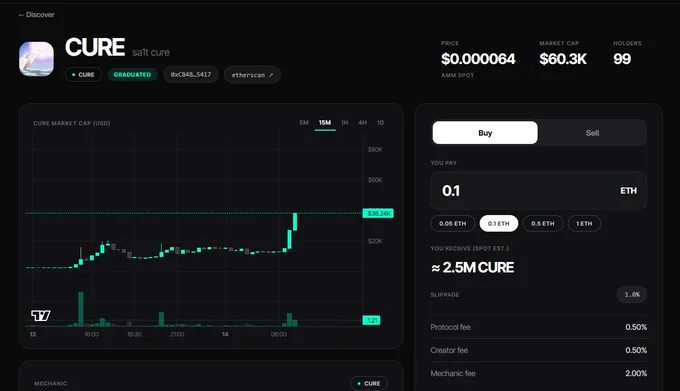
Task: Click the $38.24K price label on chart
Action: click(x=378, y=213)
